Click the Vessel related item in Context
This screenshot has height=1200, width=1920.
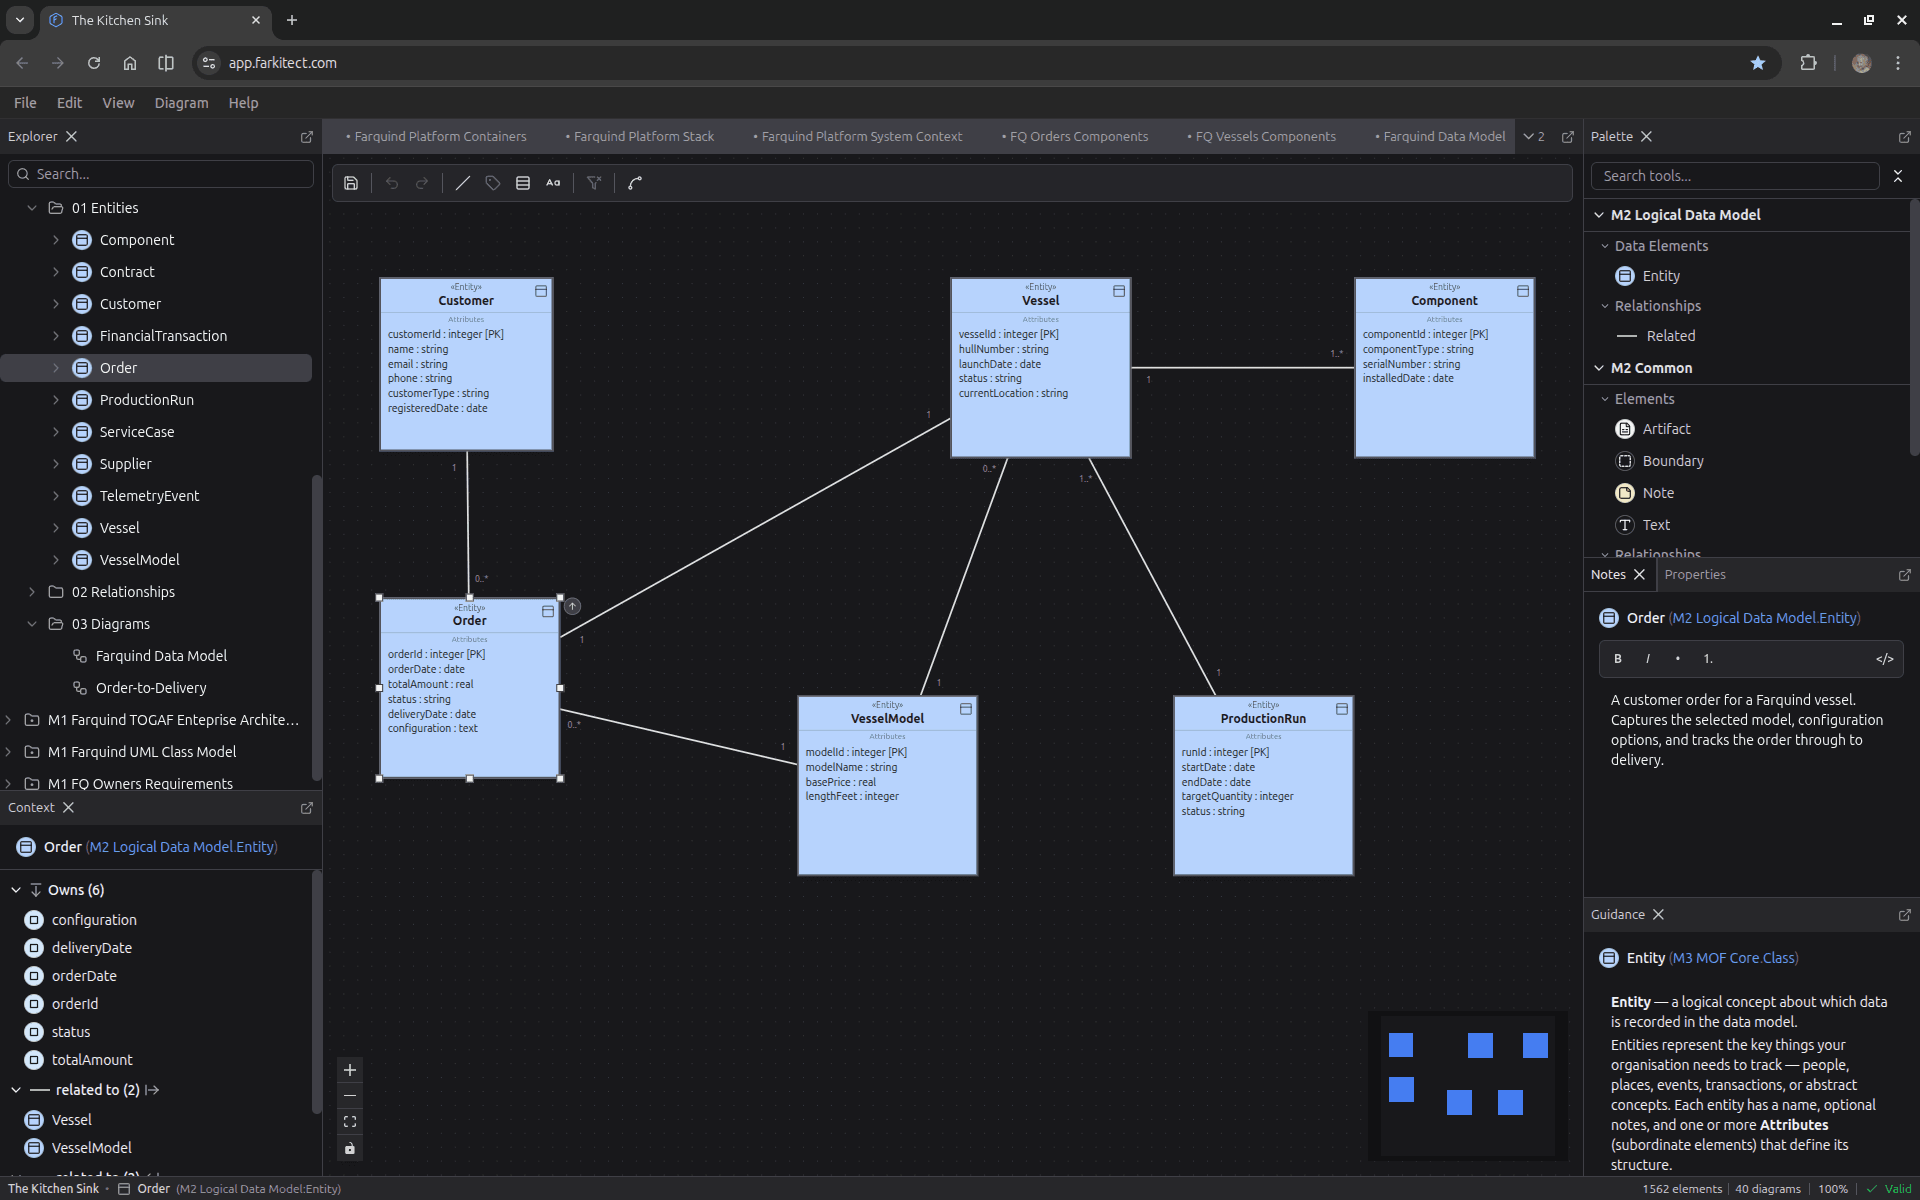click(x=71, y=1120)
